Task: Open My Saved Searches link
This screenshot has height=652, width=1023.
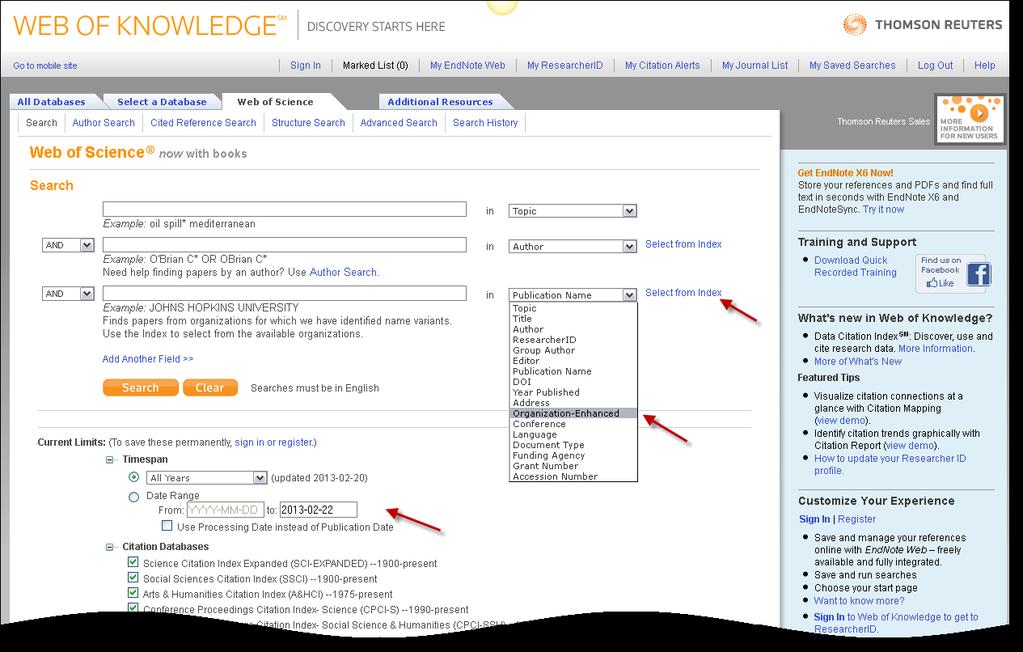Action: (x=852, y=65)
